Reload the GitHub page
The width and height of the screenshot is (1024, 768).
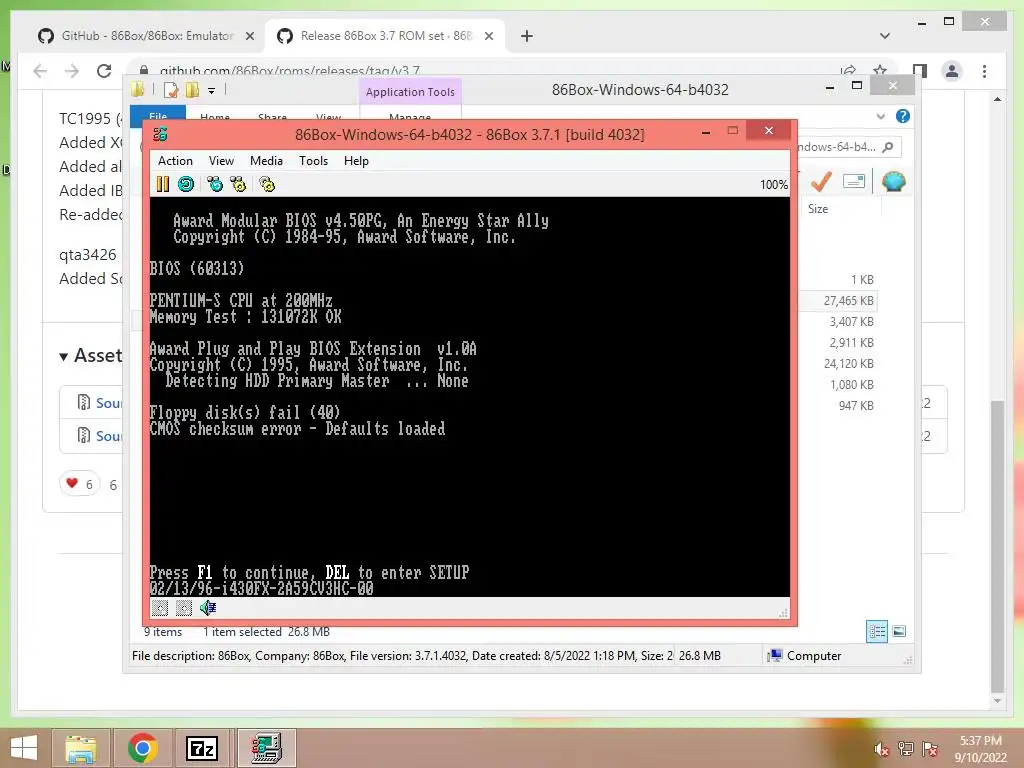pyautogui.click(x=104, y=71)
